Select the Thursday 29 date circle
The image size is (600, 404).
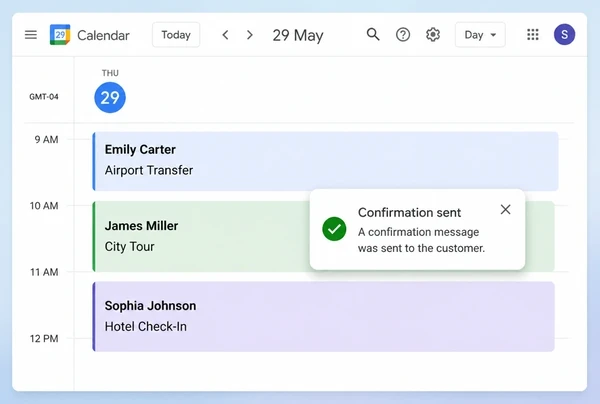click(110, 98)
